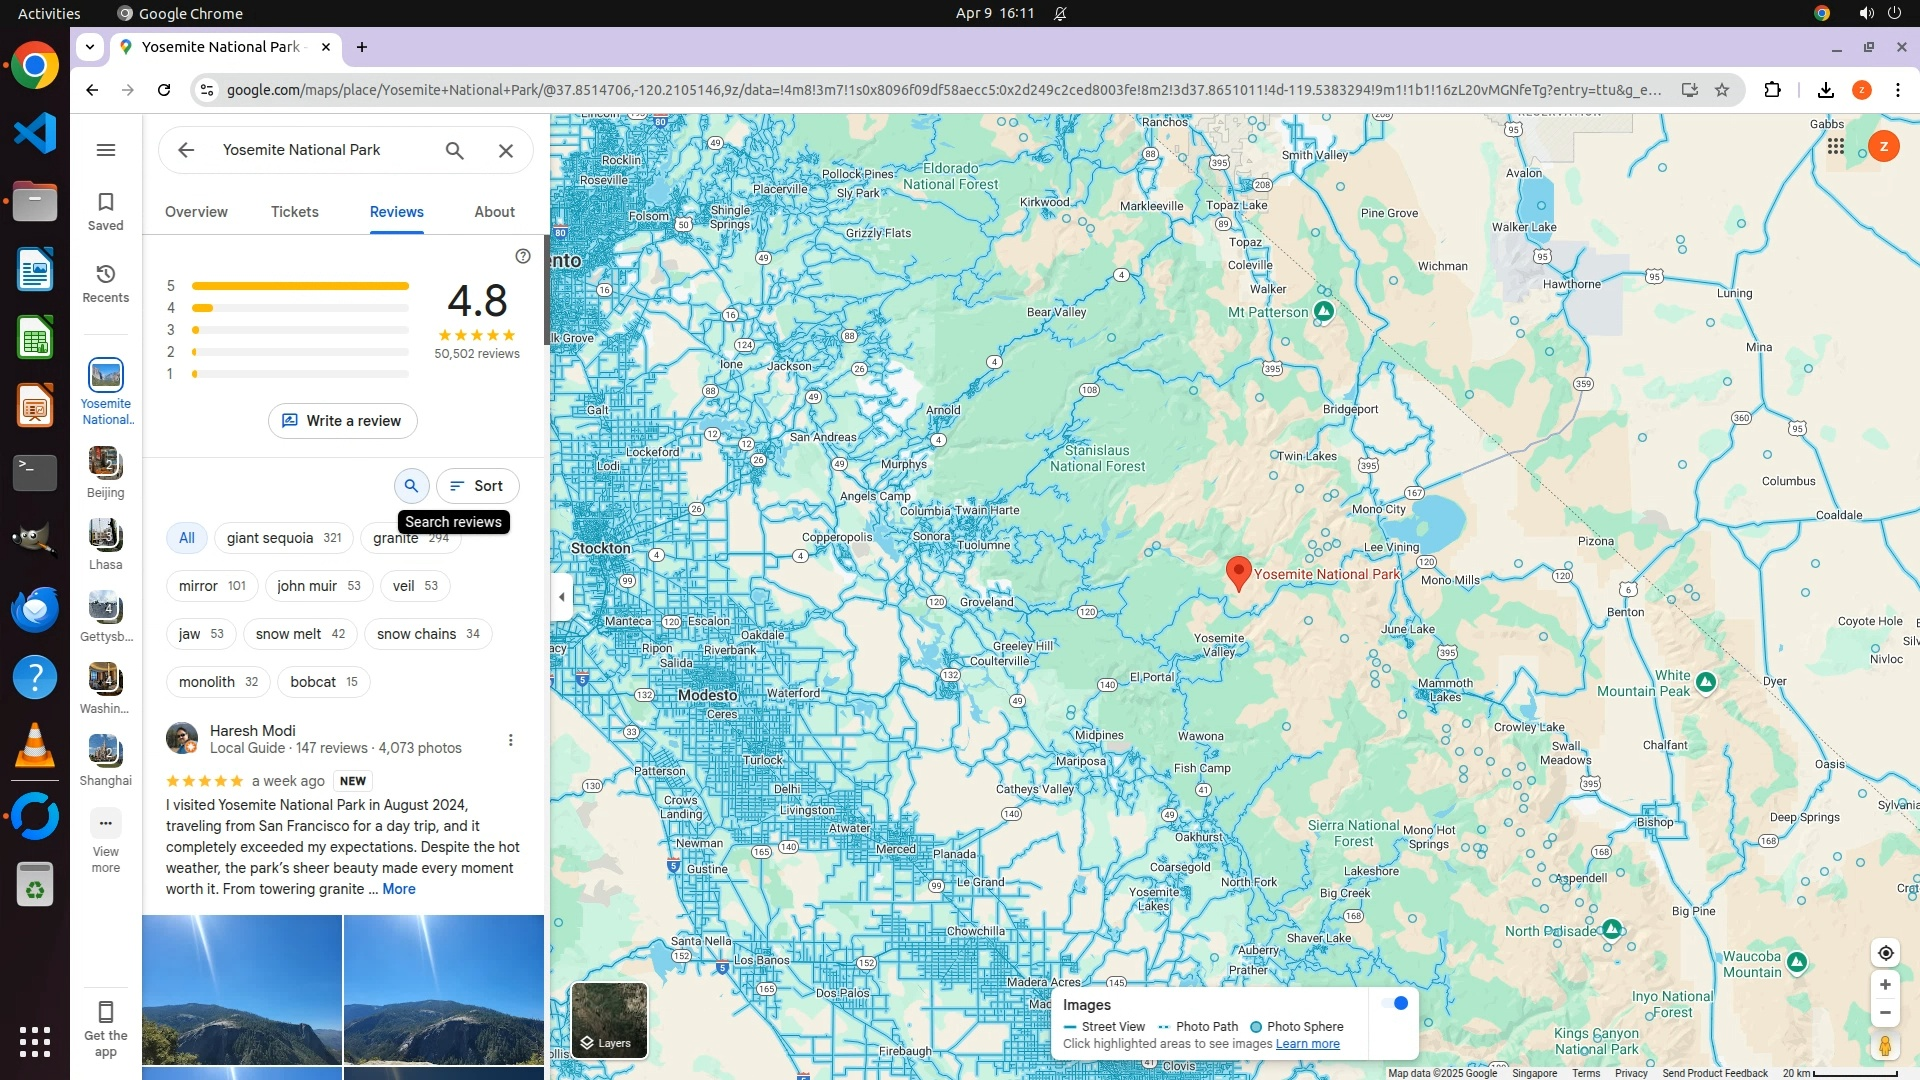Open Recents history in sidebar
Viewport: 1920px width, 1080px height.
[106, 283]
